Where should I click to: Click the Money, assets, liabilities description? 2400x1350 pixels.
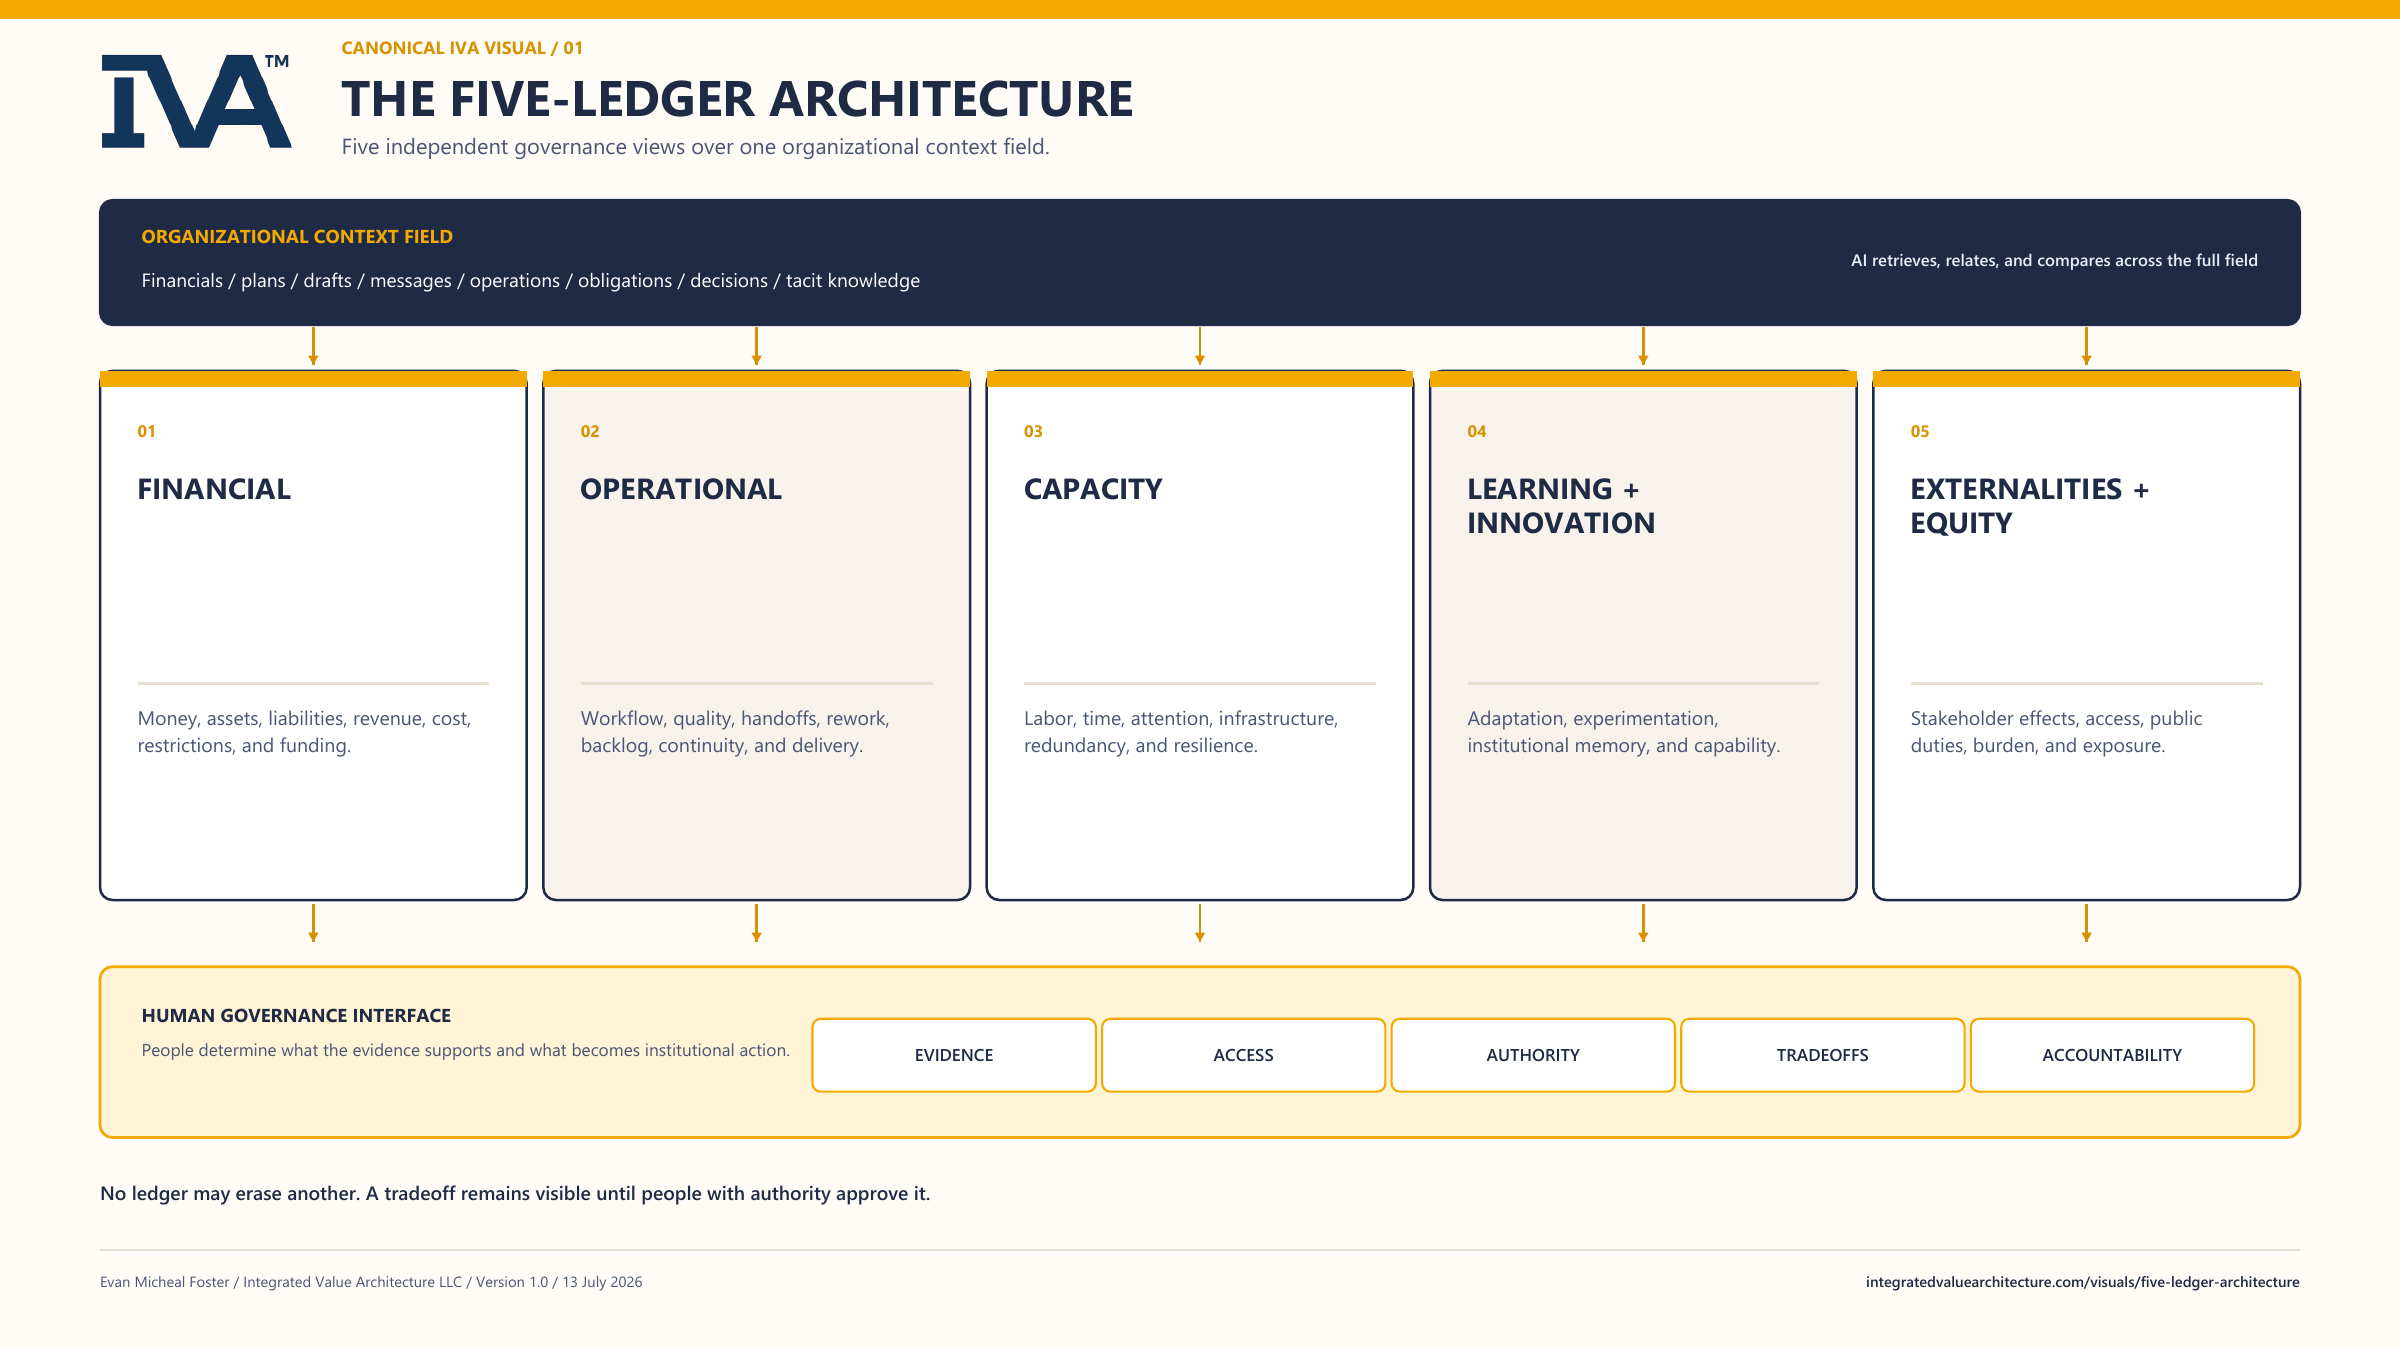[x=304, y=732]
